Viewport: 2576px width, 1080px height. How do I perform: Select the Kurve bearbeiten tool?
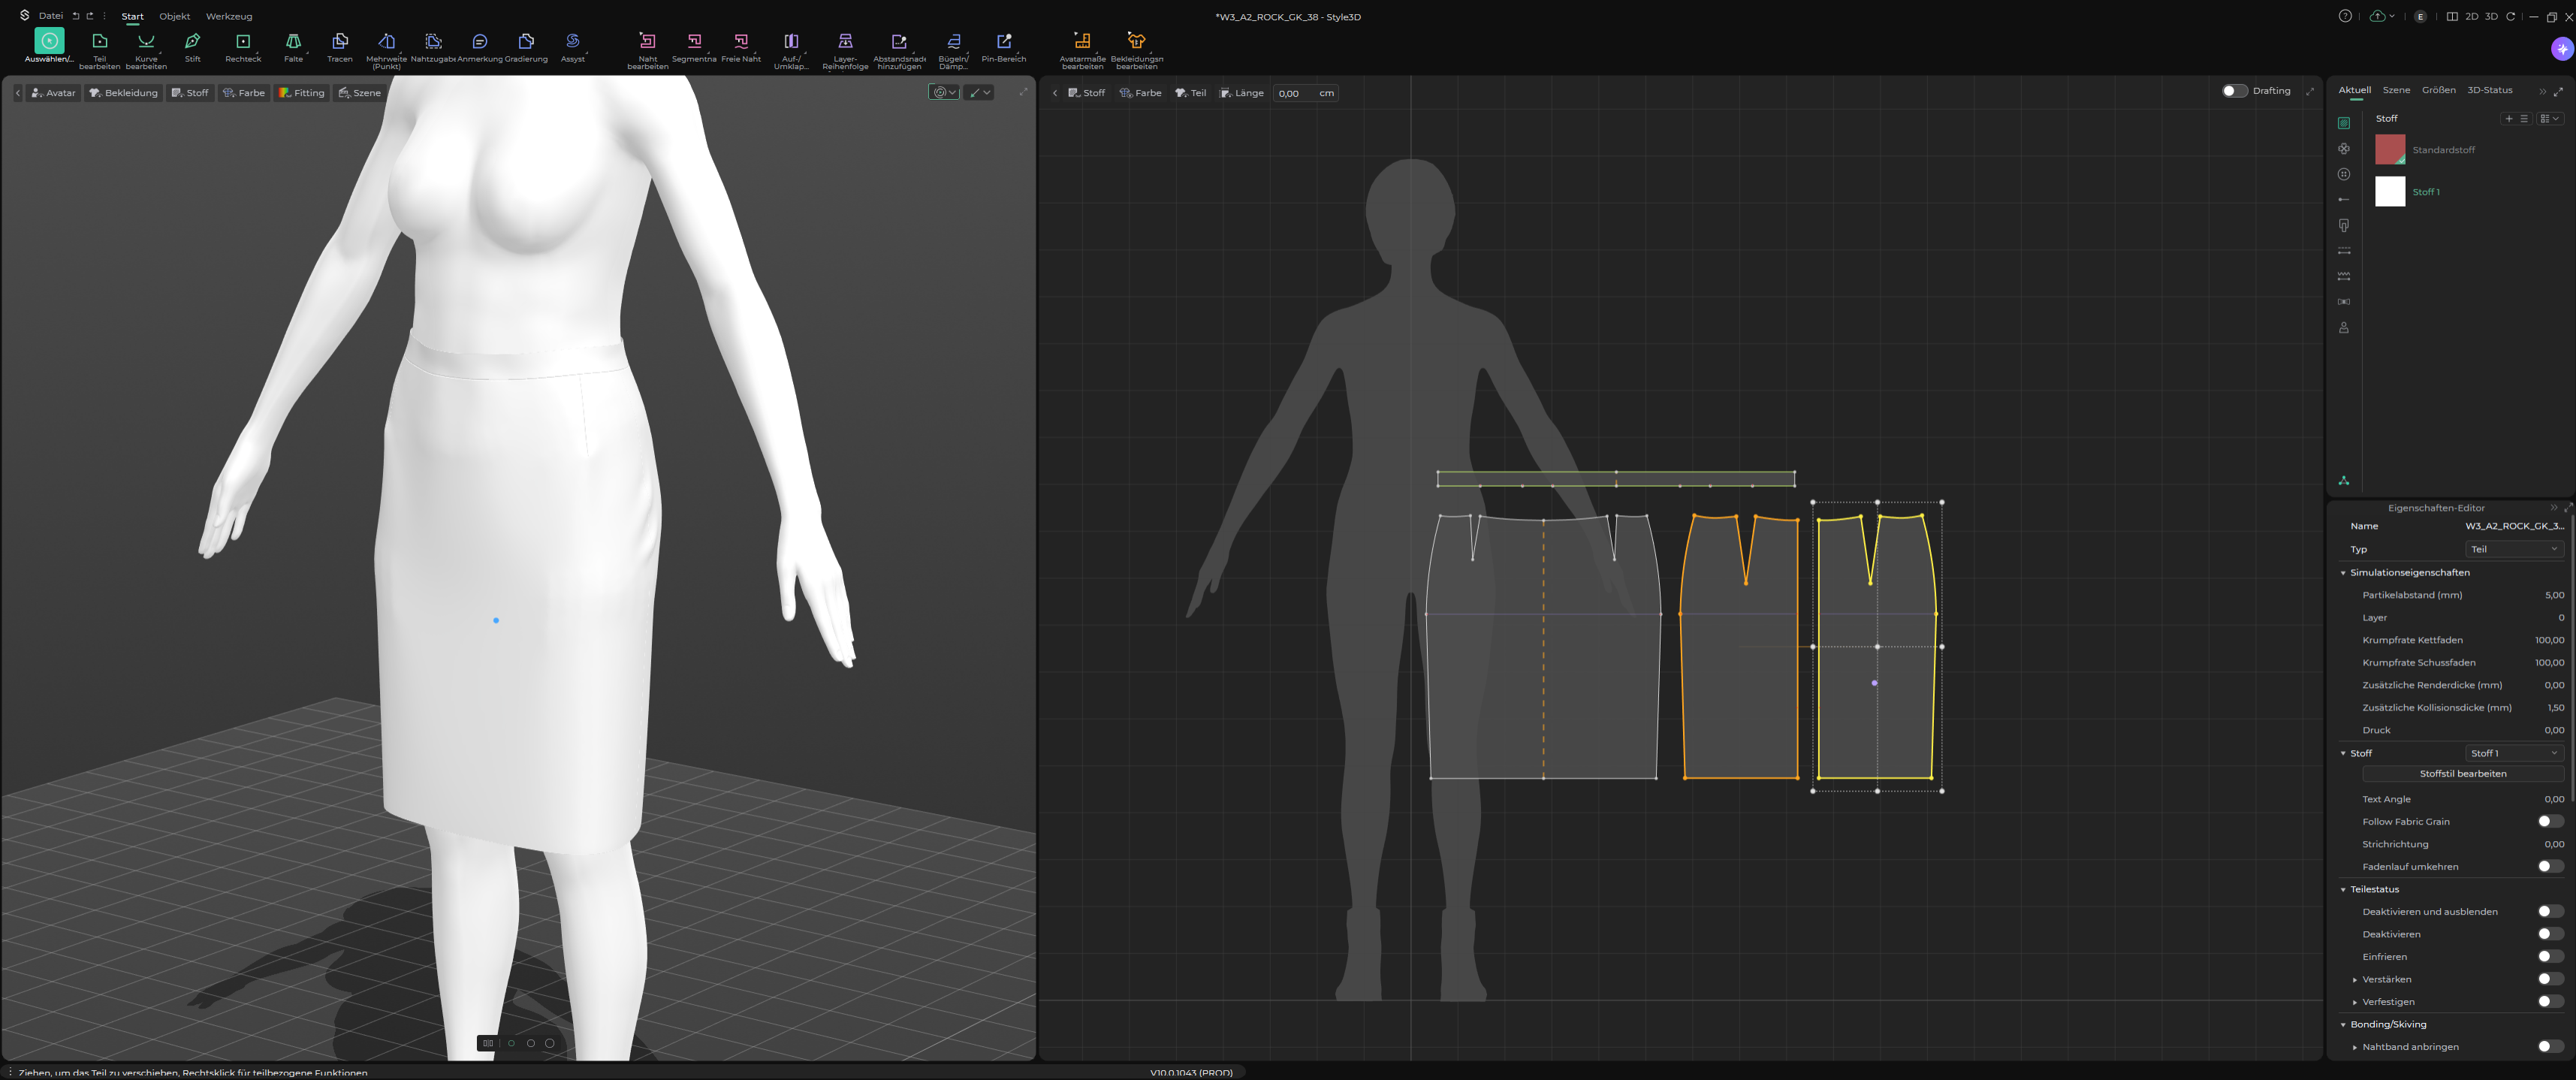coord(146,49)
